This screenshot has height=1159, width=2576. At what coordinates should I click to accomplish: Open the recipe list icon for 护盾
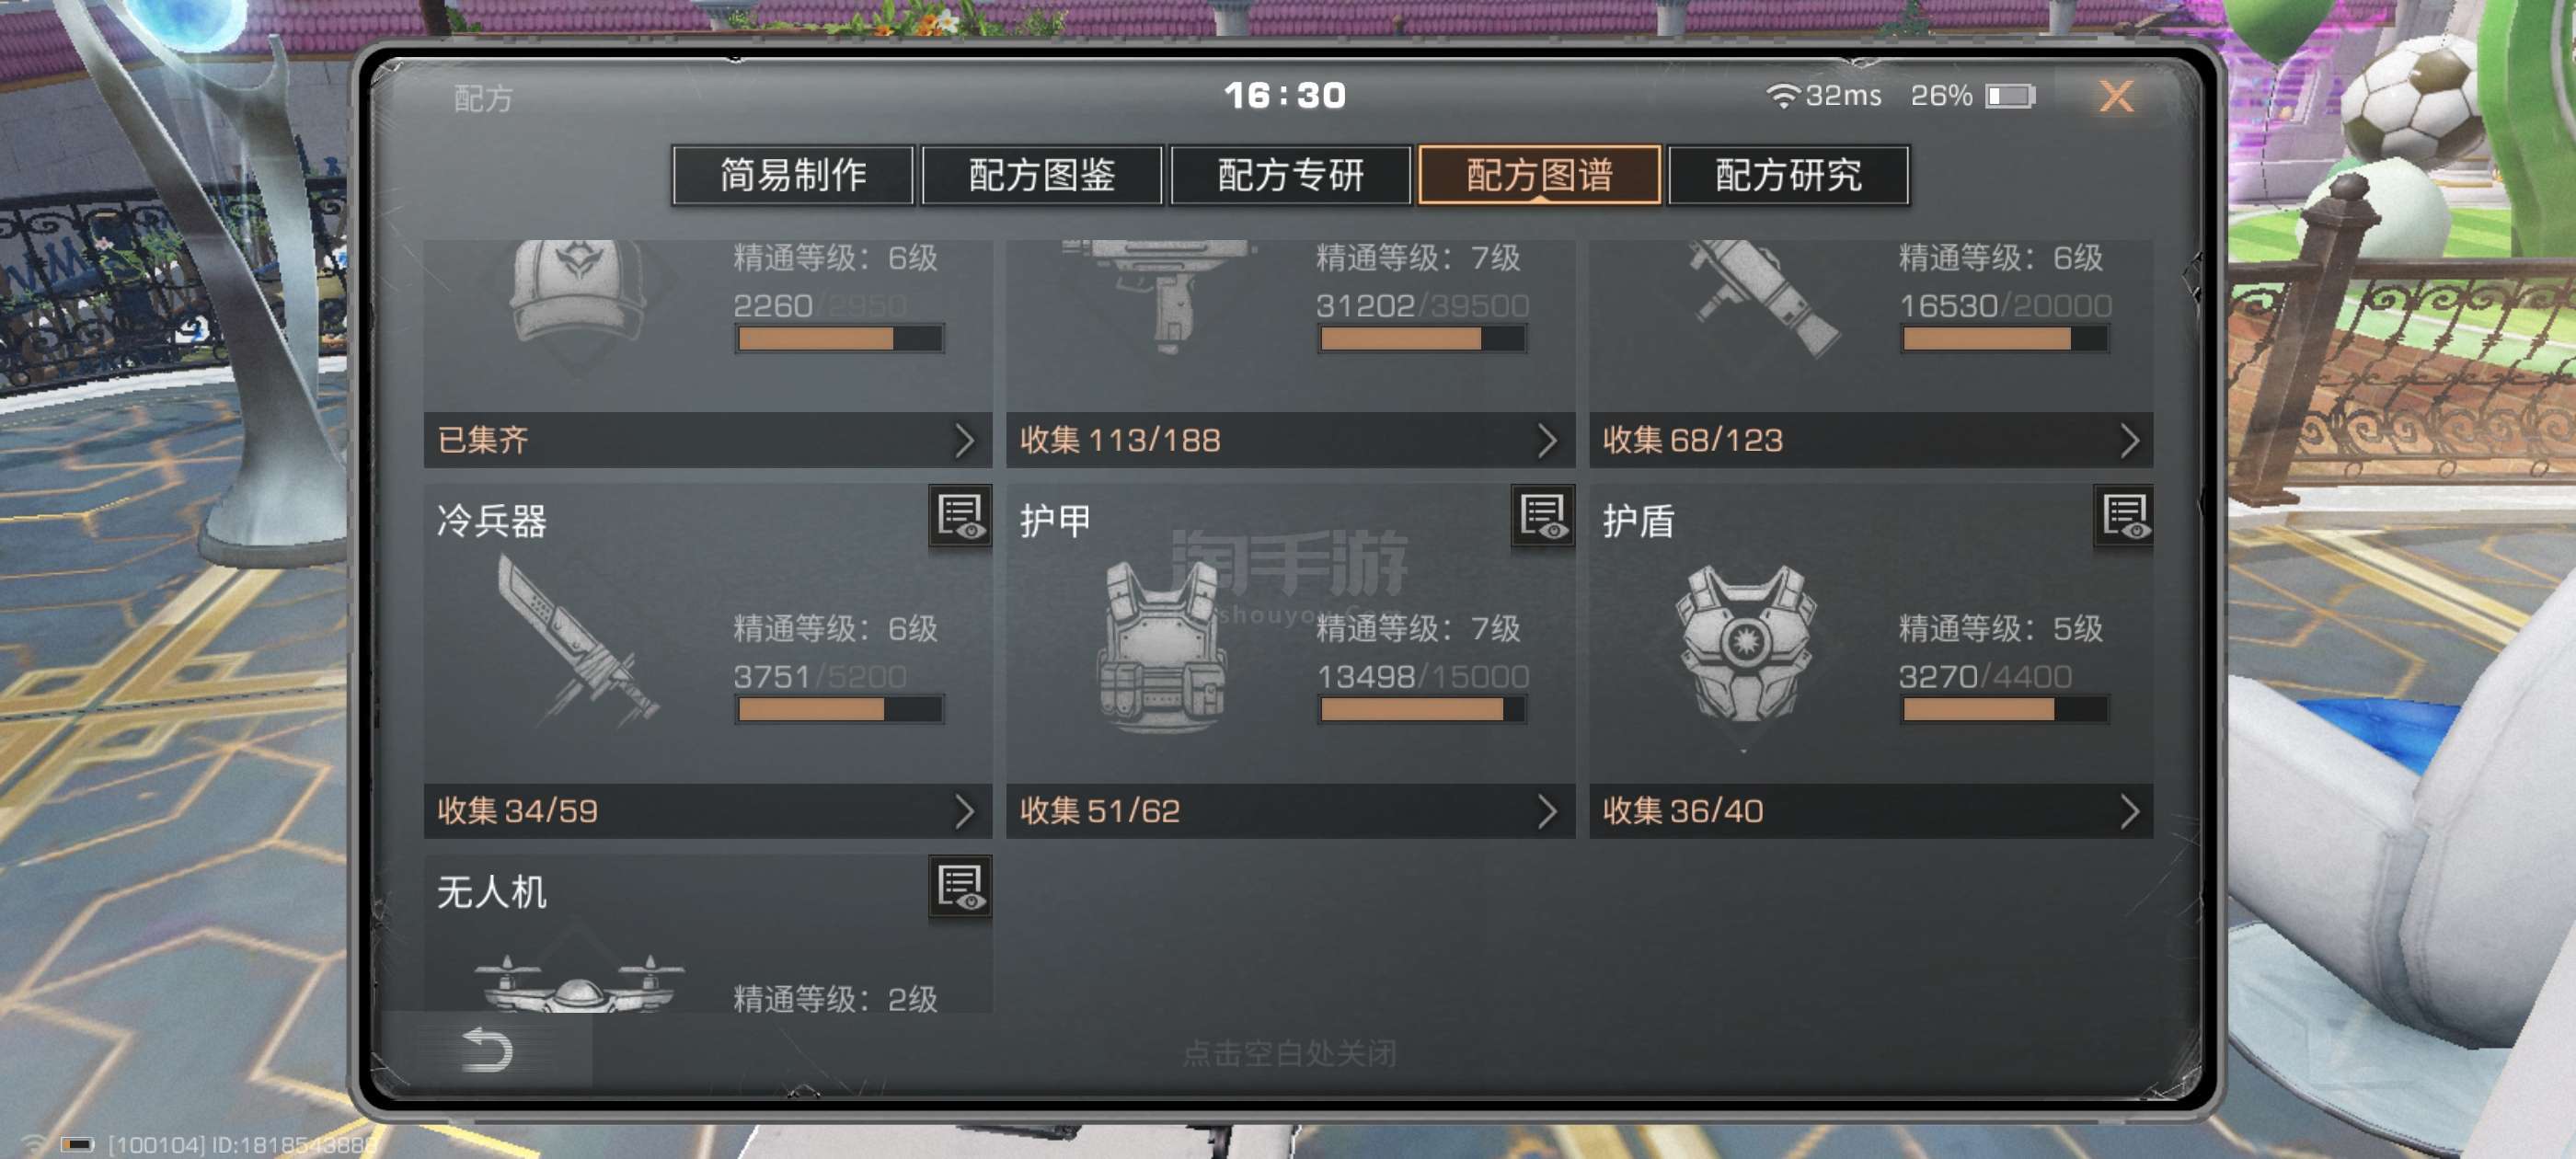click(x=2124, y=517)
